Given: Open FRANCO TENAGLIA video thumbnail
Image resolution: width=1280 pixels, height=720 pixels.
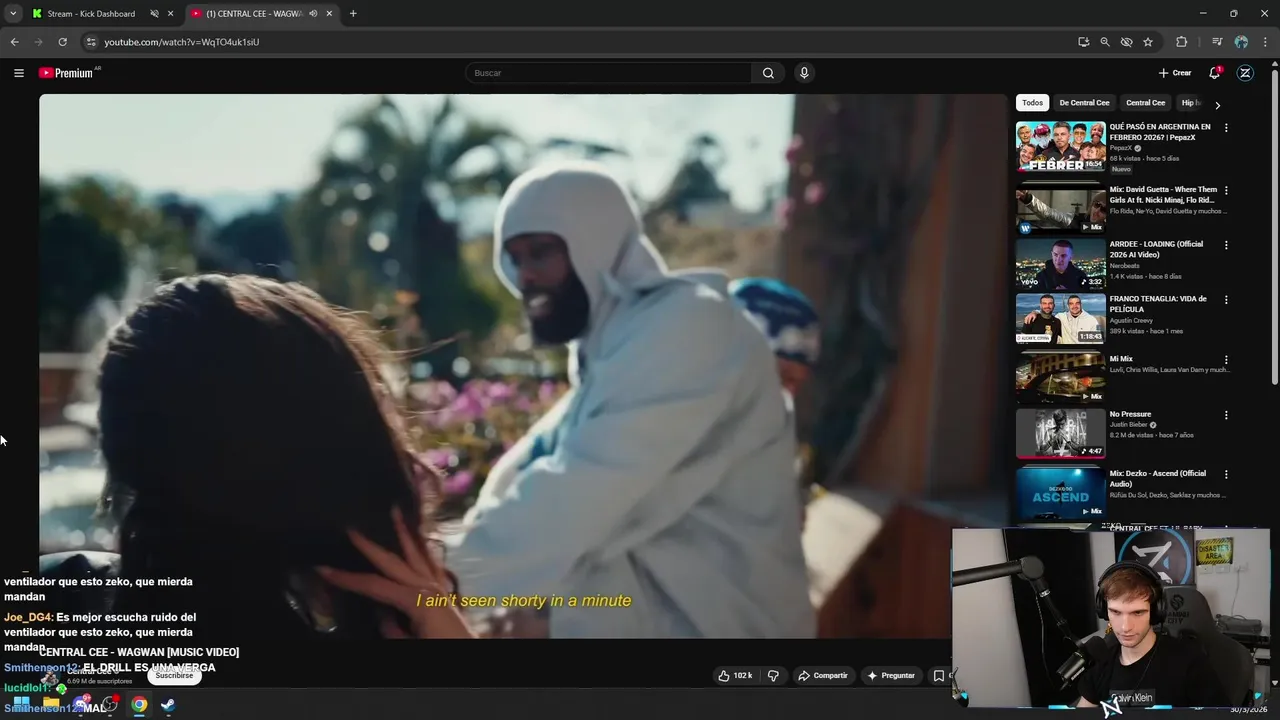Looking at the screenshot, I should click(1061, 318).
